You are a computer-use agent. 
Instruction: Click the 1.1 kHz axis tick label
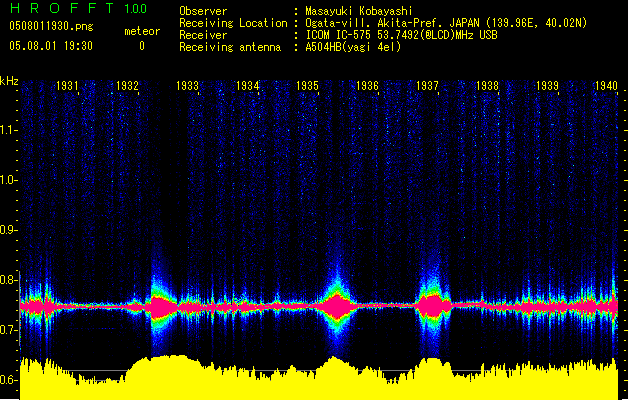[x=9, y=130]
